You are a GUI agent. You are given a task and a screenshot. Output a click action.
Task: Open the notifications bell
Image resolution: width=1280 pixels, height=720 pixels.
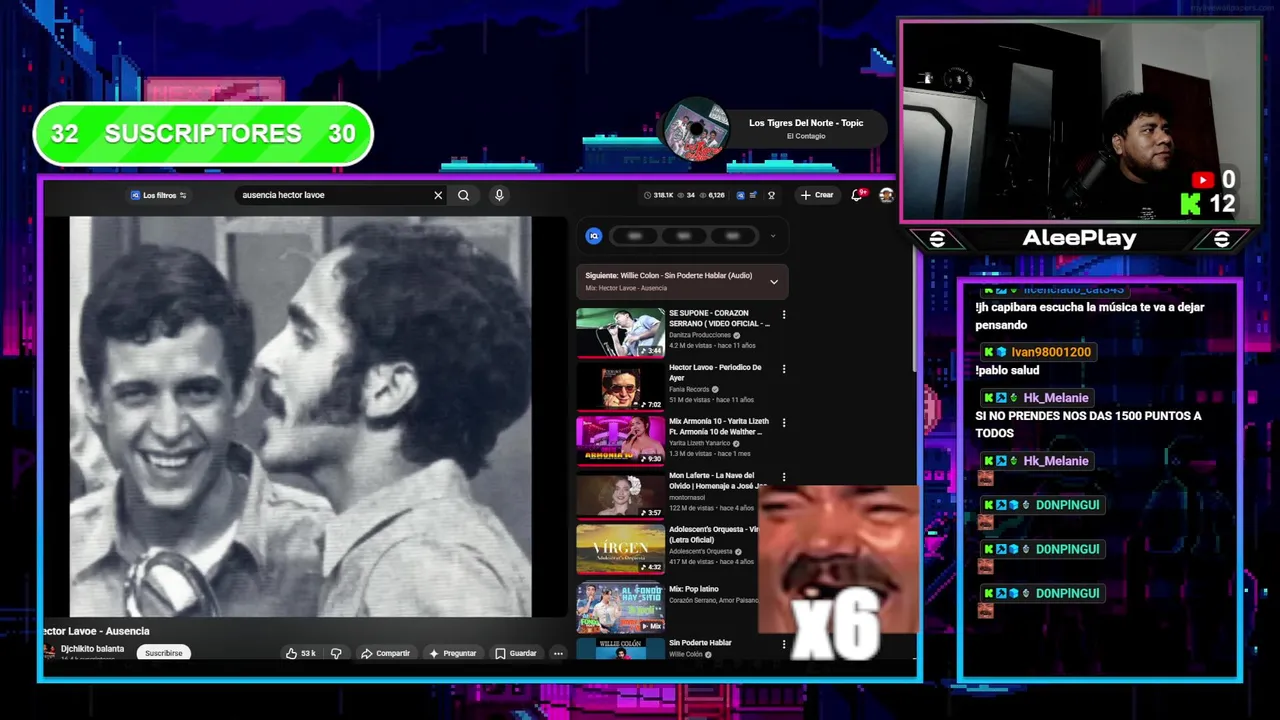[857, 195]
